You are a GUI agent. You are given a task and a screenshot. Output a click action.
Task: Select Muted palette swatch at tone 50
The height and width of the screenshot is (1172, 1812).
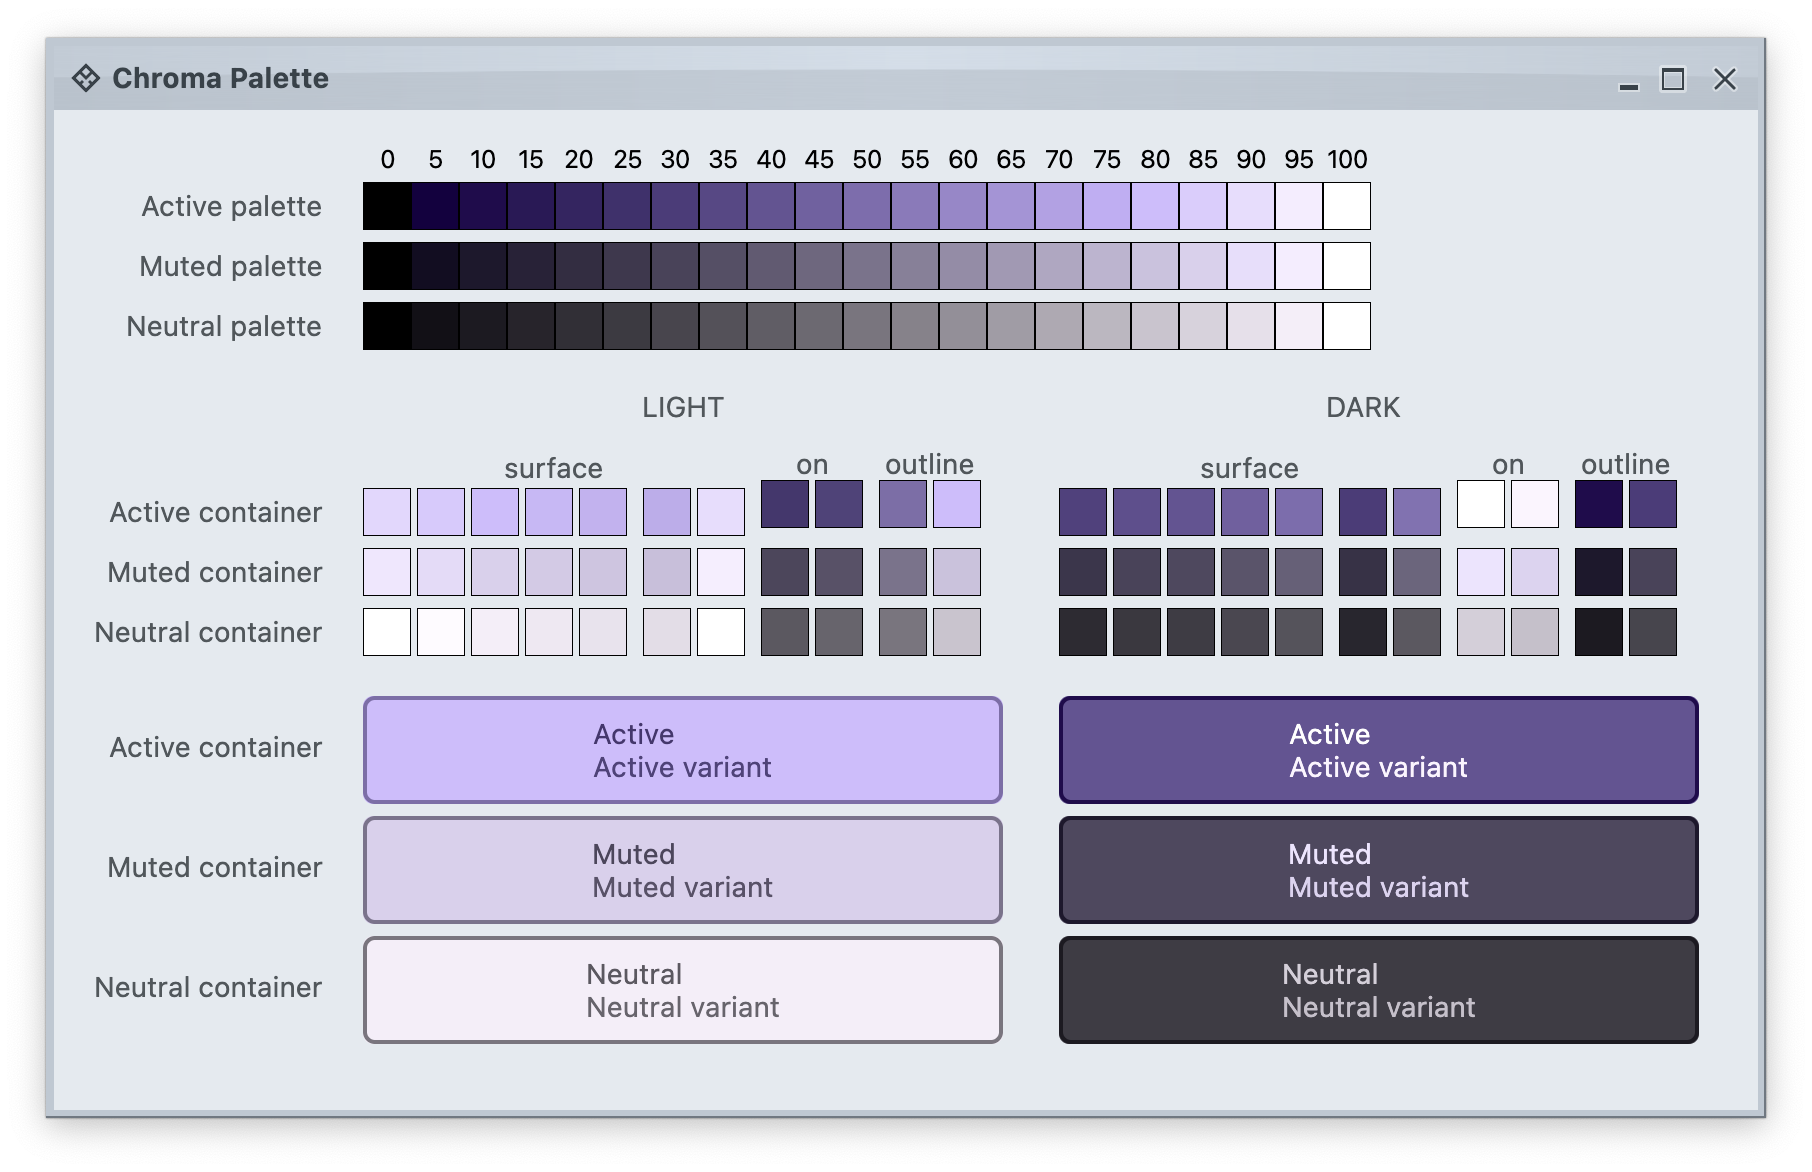867,266
